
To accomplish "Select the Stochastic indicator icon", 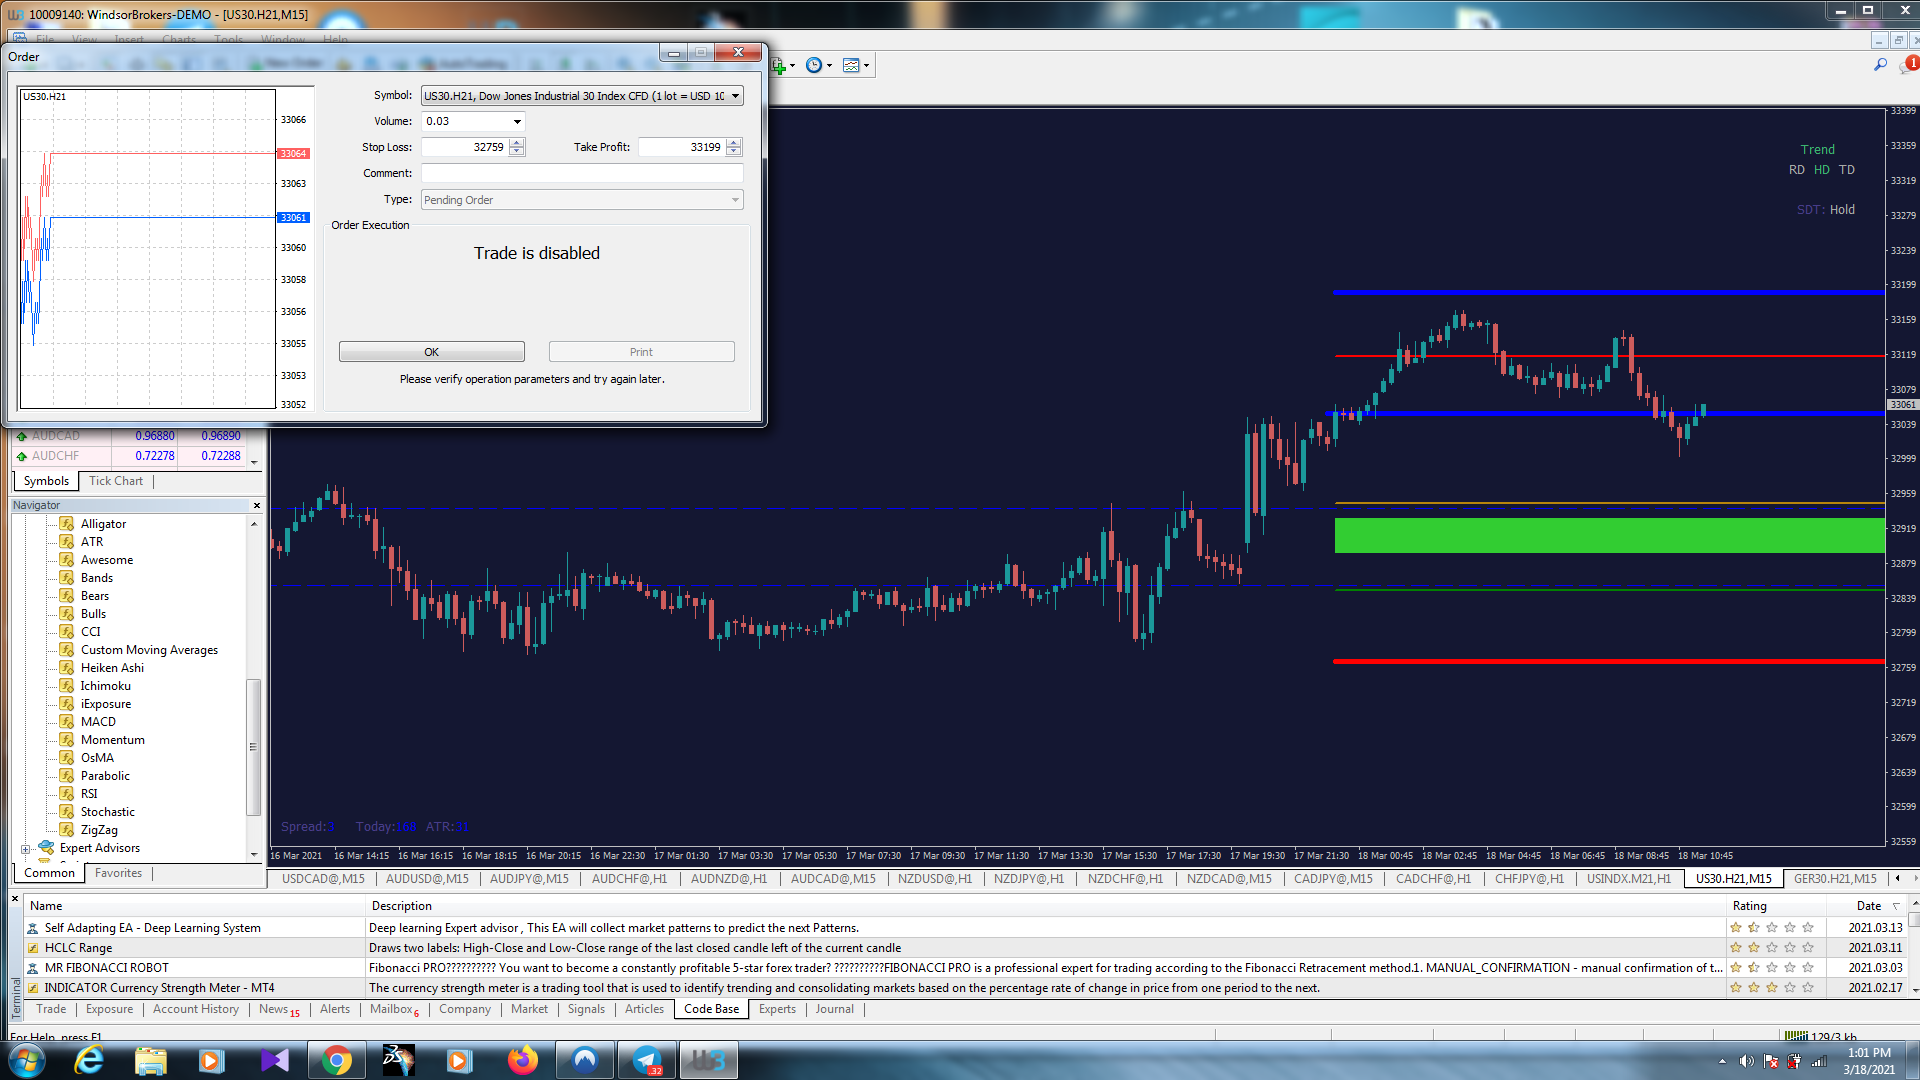I will tap(67, 812).
